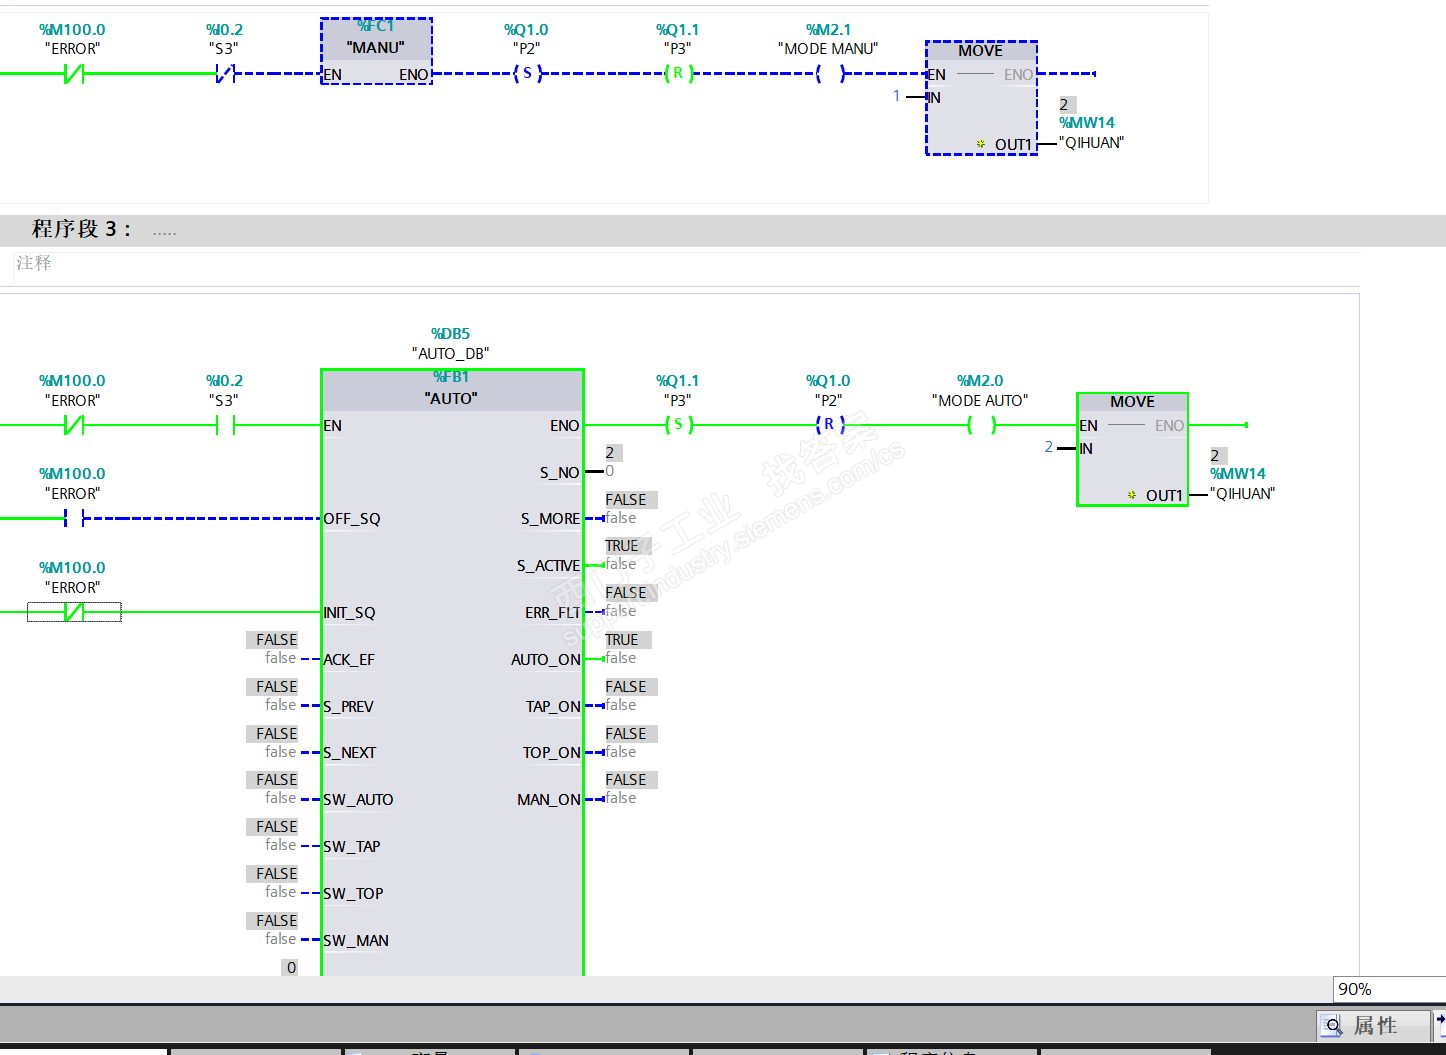Select the set coil P2 after the MANU block
This screenshot has width=1446, height=1055.
527,73
